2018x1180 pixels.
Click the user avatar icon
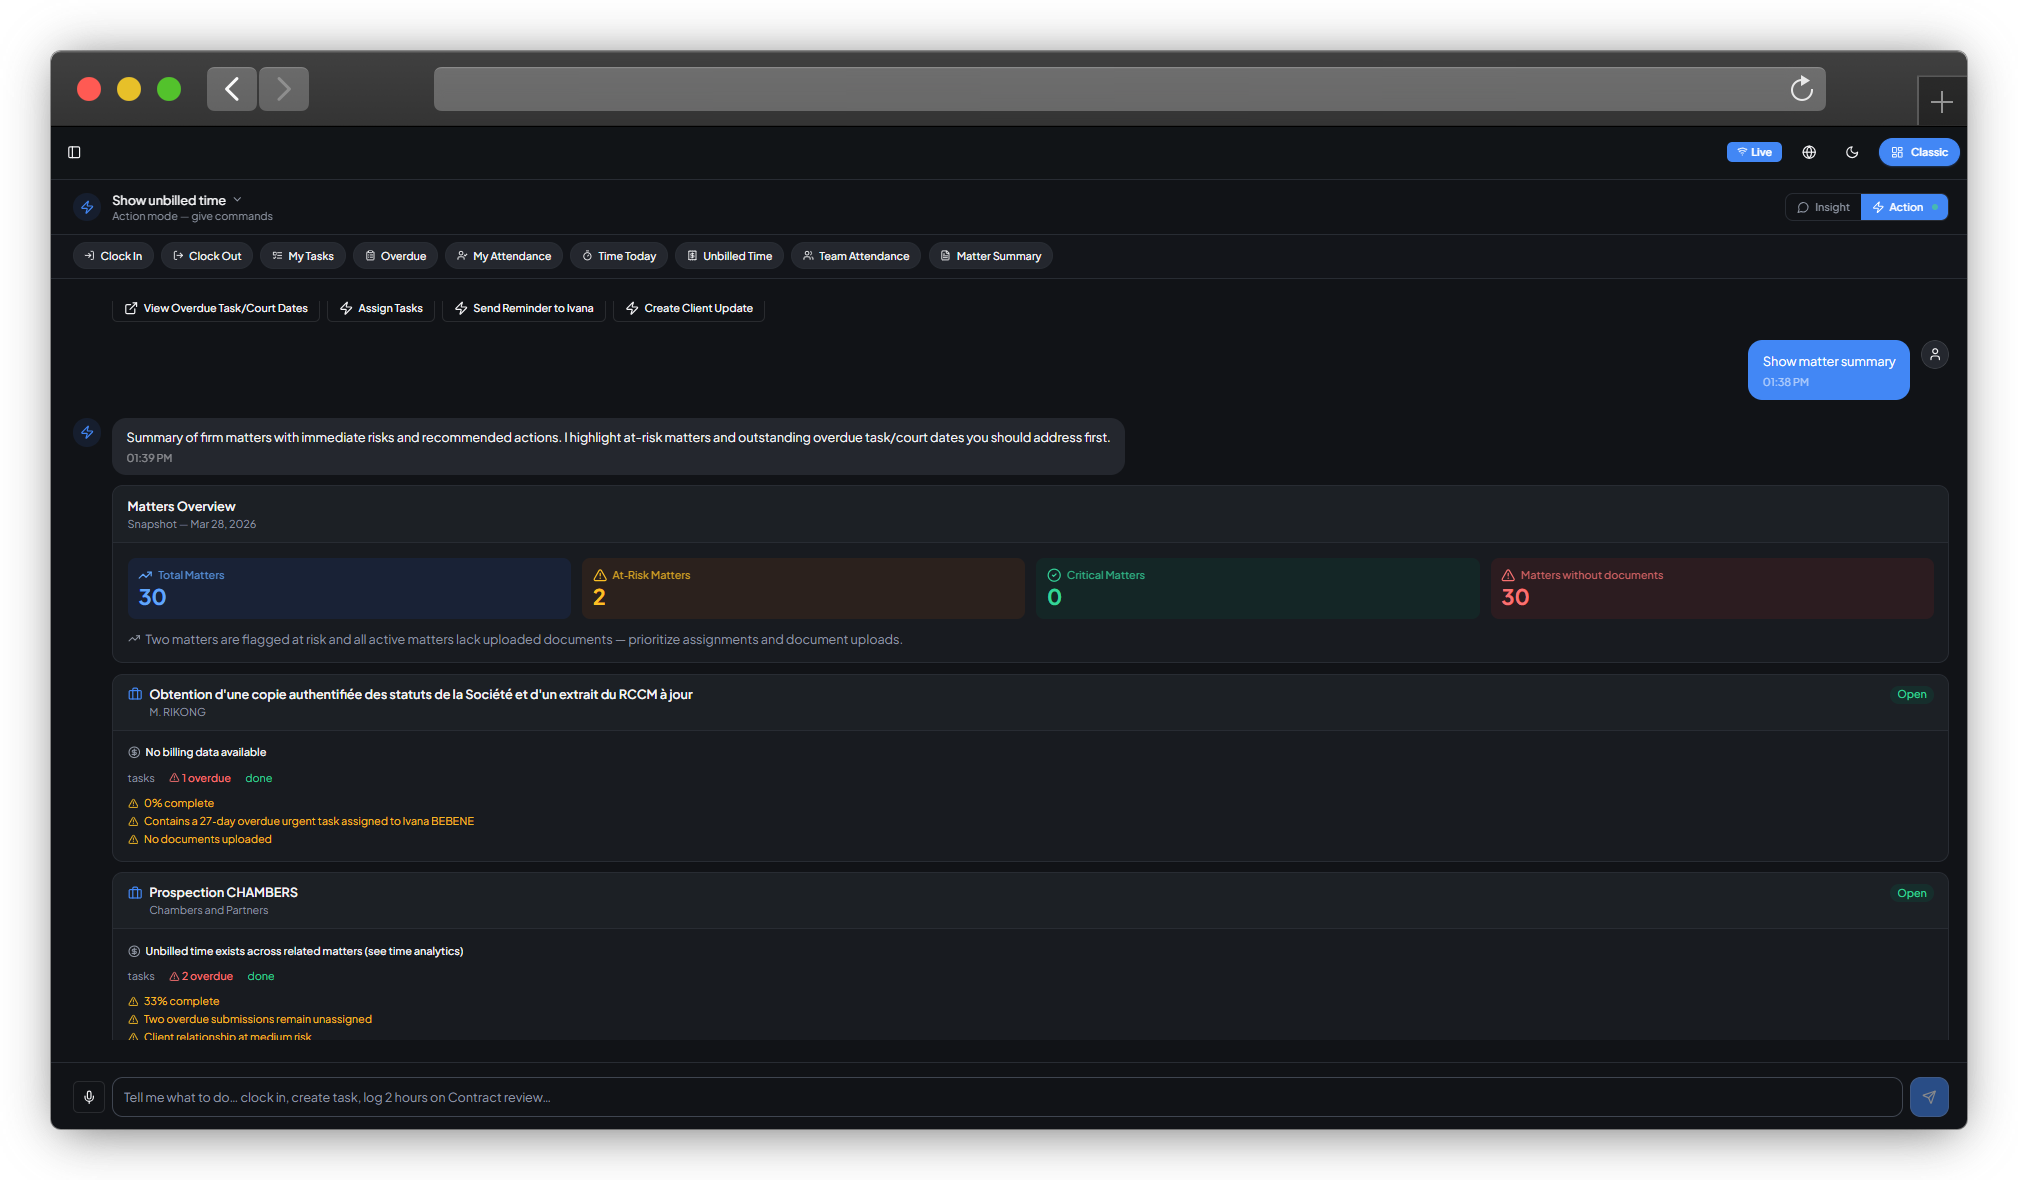1935,355
